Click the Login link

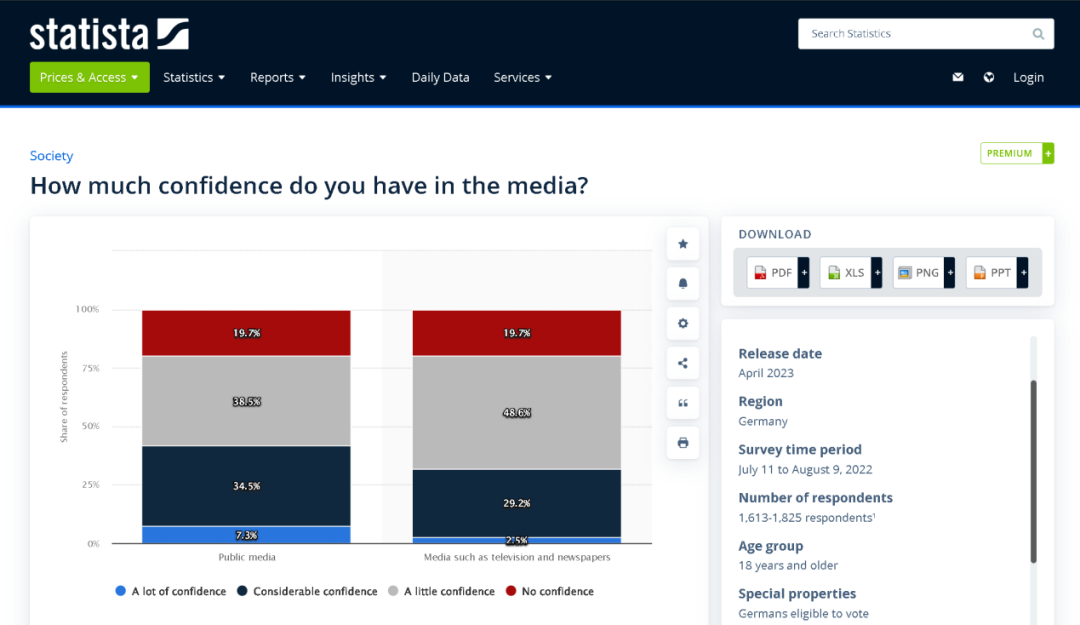click(1028, 77)
